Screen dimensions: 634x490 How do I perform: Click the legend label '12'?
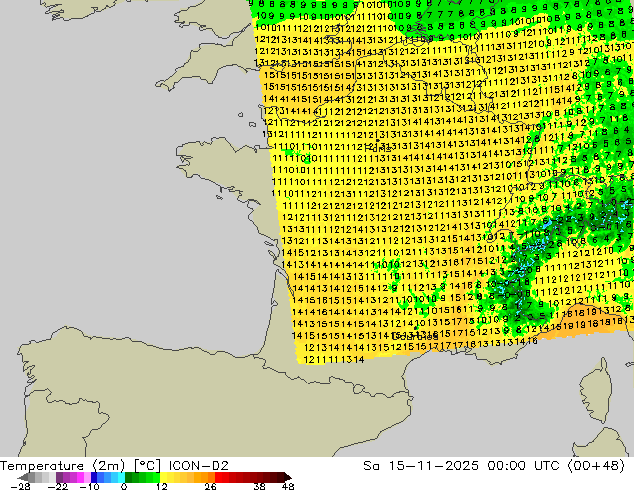(162, 487)
